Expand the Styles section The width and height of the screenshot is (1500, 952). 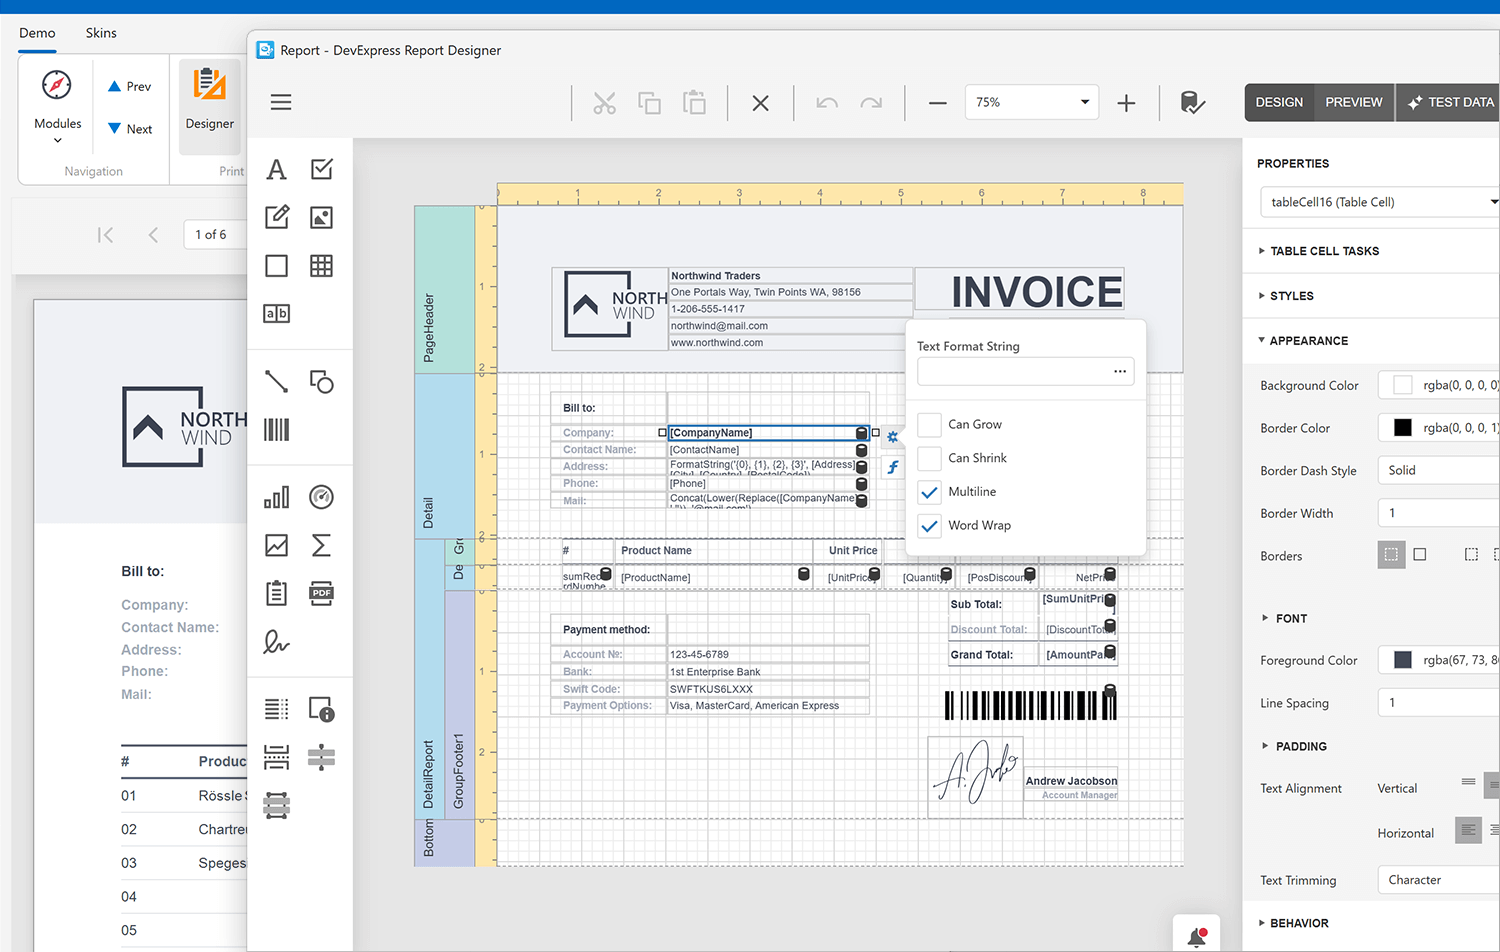coord(1287,296)
